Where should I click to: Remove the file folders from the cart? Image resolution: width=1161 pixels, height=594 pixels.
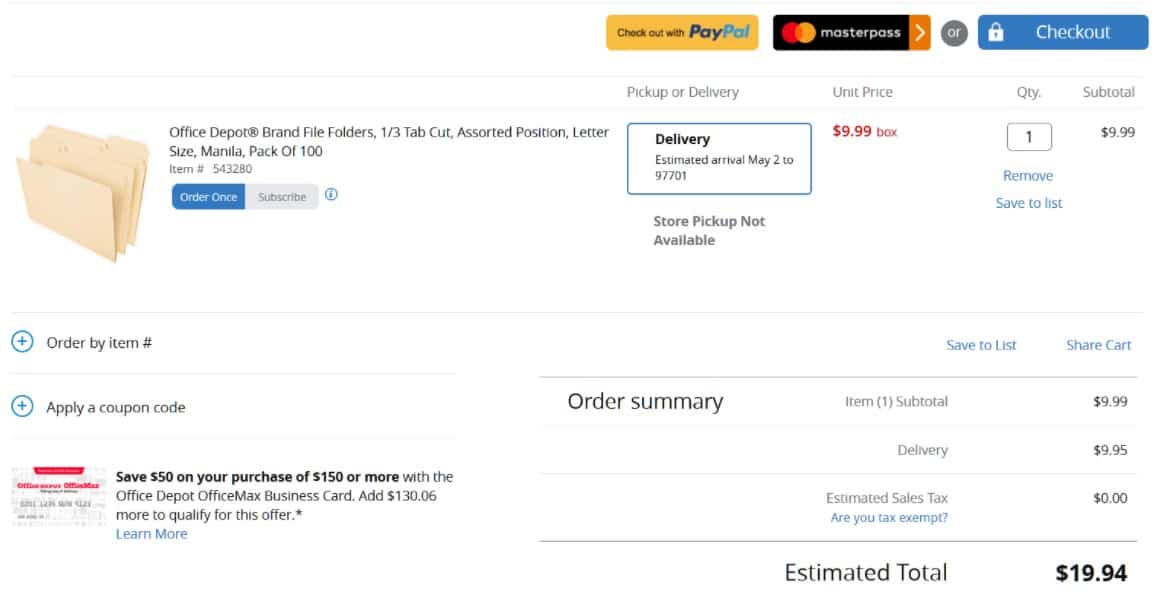click(x=1028, y=175)
